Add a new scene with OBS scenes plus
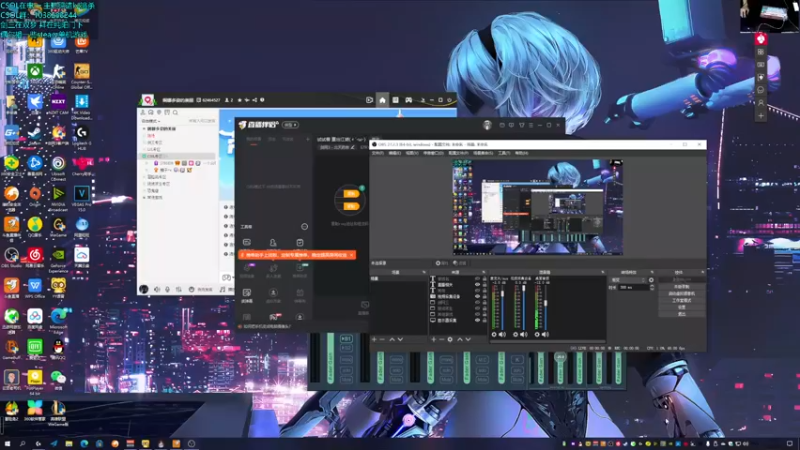This screenshot has width=800, height=450. click(374, 339)
